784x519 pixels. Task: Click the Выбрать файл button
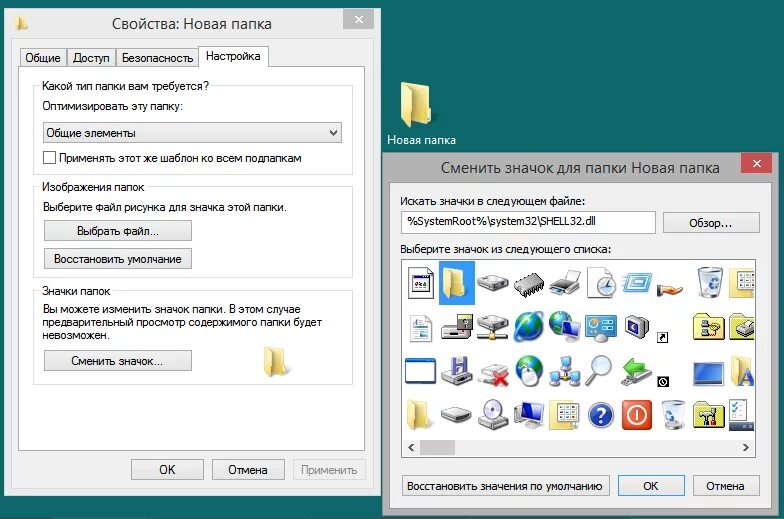[118, 231]
